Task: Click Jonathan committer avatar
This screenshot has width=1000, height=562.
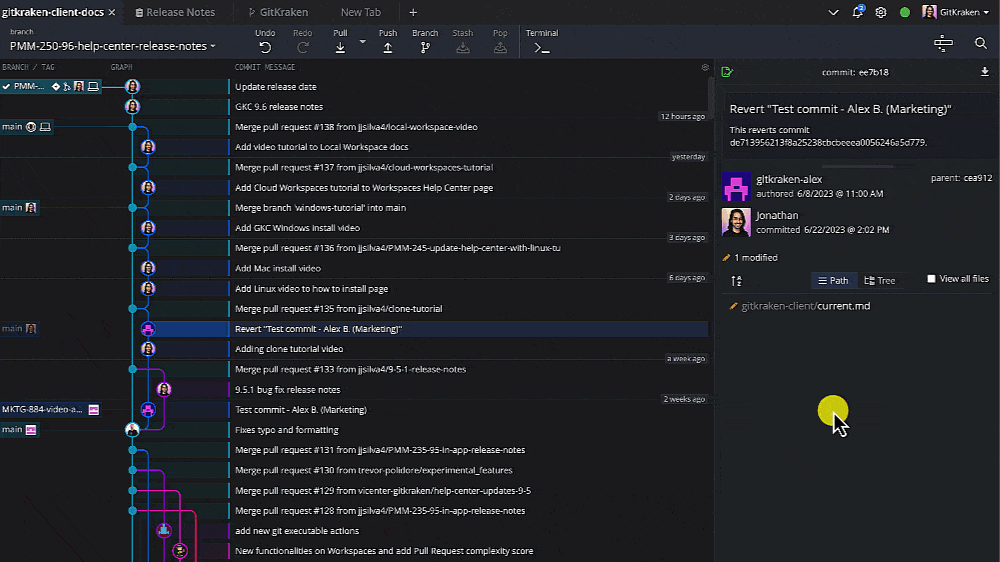Action: [736, 222]
